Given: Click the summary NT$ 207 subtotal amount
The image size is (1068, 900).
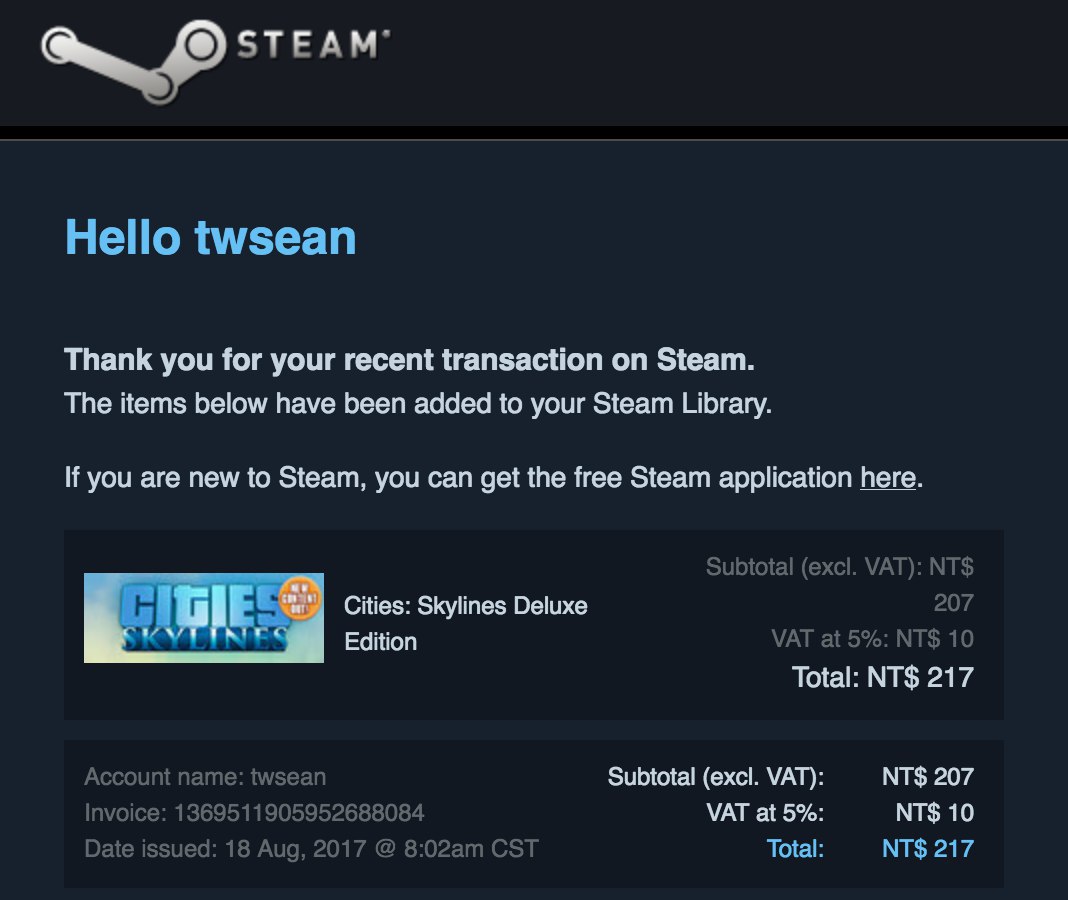Looking at the screenshot, I should pos(928,777).
